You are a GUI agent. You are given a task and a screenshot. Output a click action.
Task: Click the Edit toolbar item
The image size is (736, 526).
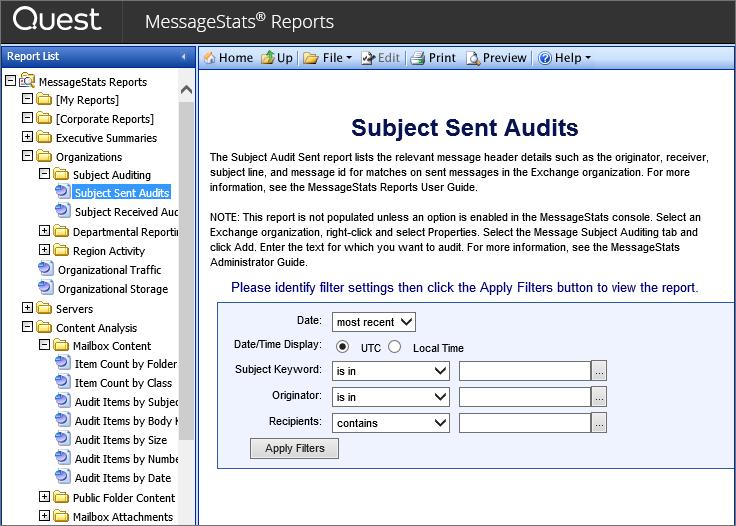coord(380,58)
